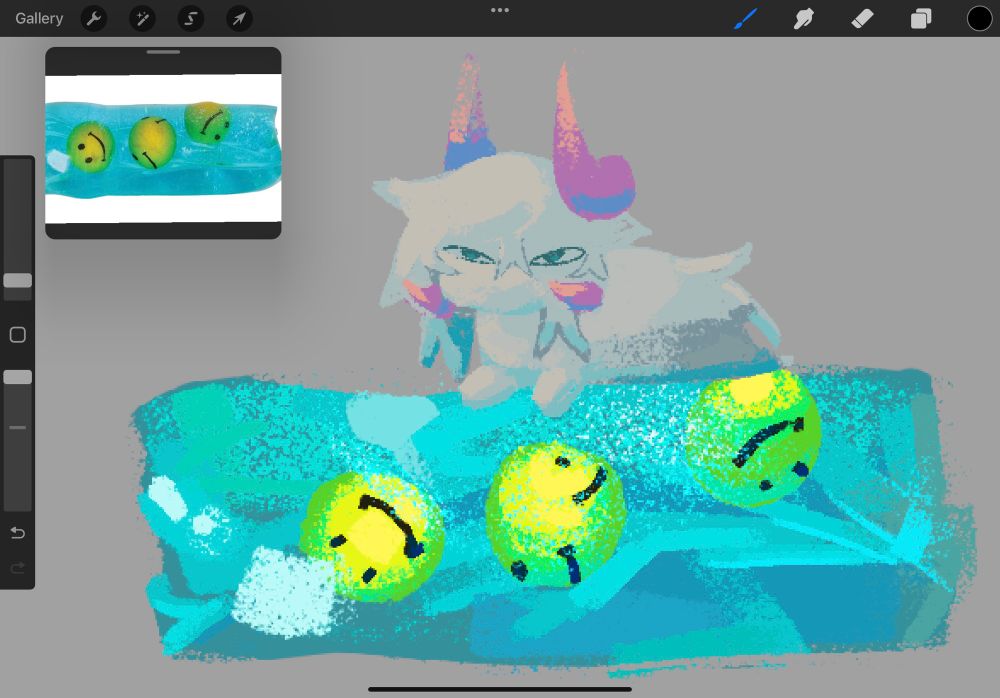This screenshot has height=698, width=1000.
Task: Undo the last stroke
Action: (18, 533)
